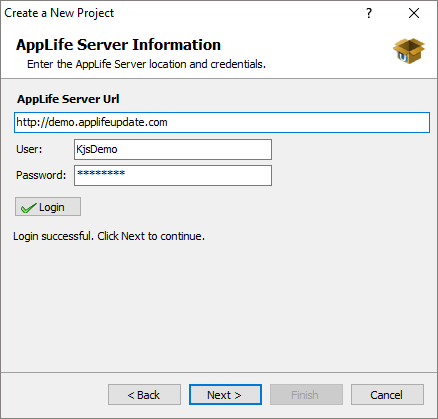
Task: Click the 'Create a New Project' title bar
Action: point(59,13)
